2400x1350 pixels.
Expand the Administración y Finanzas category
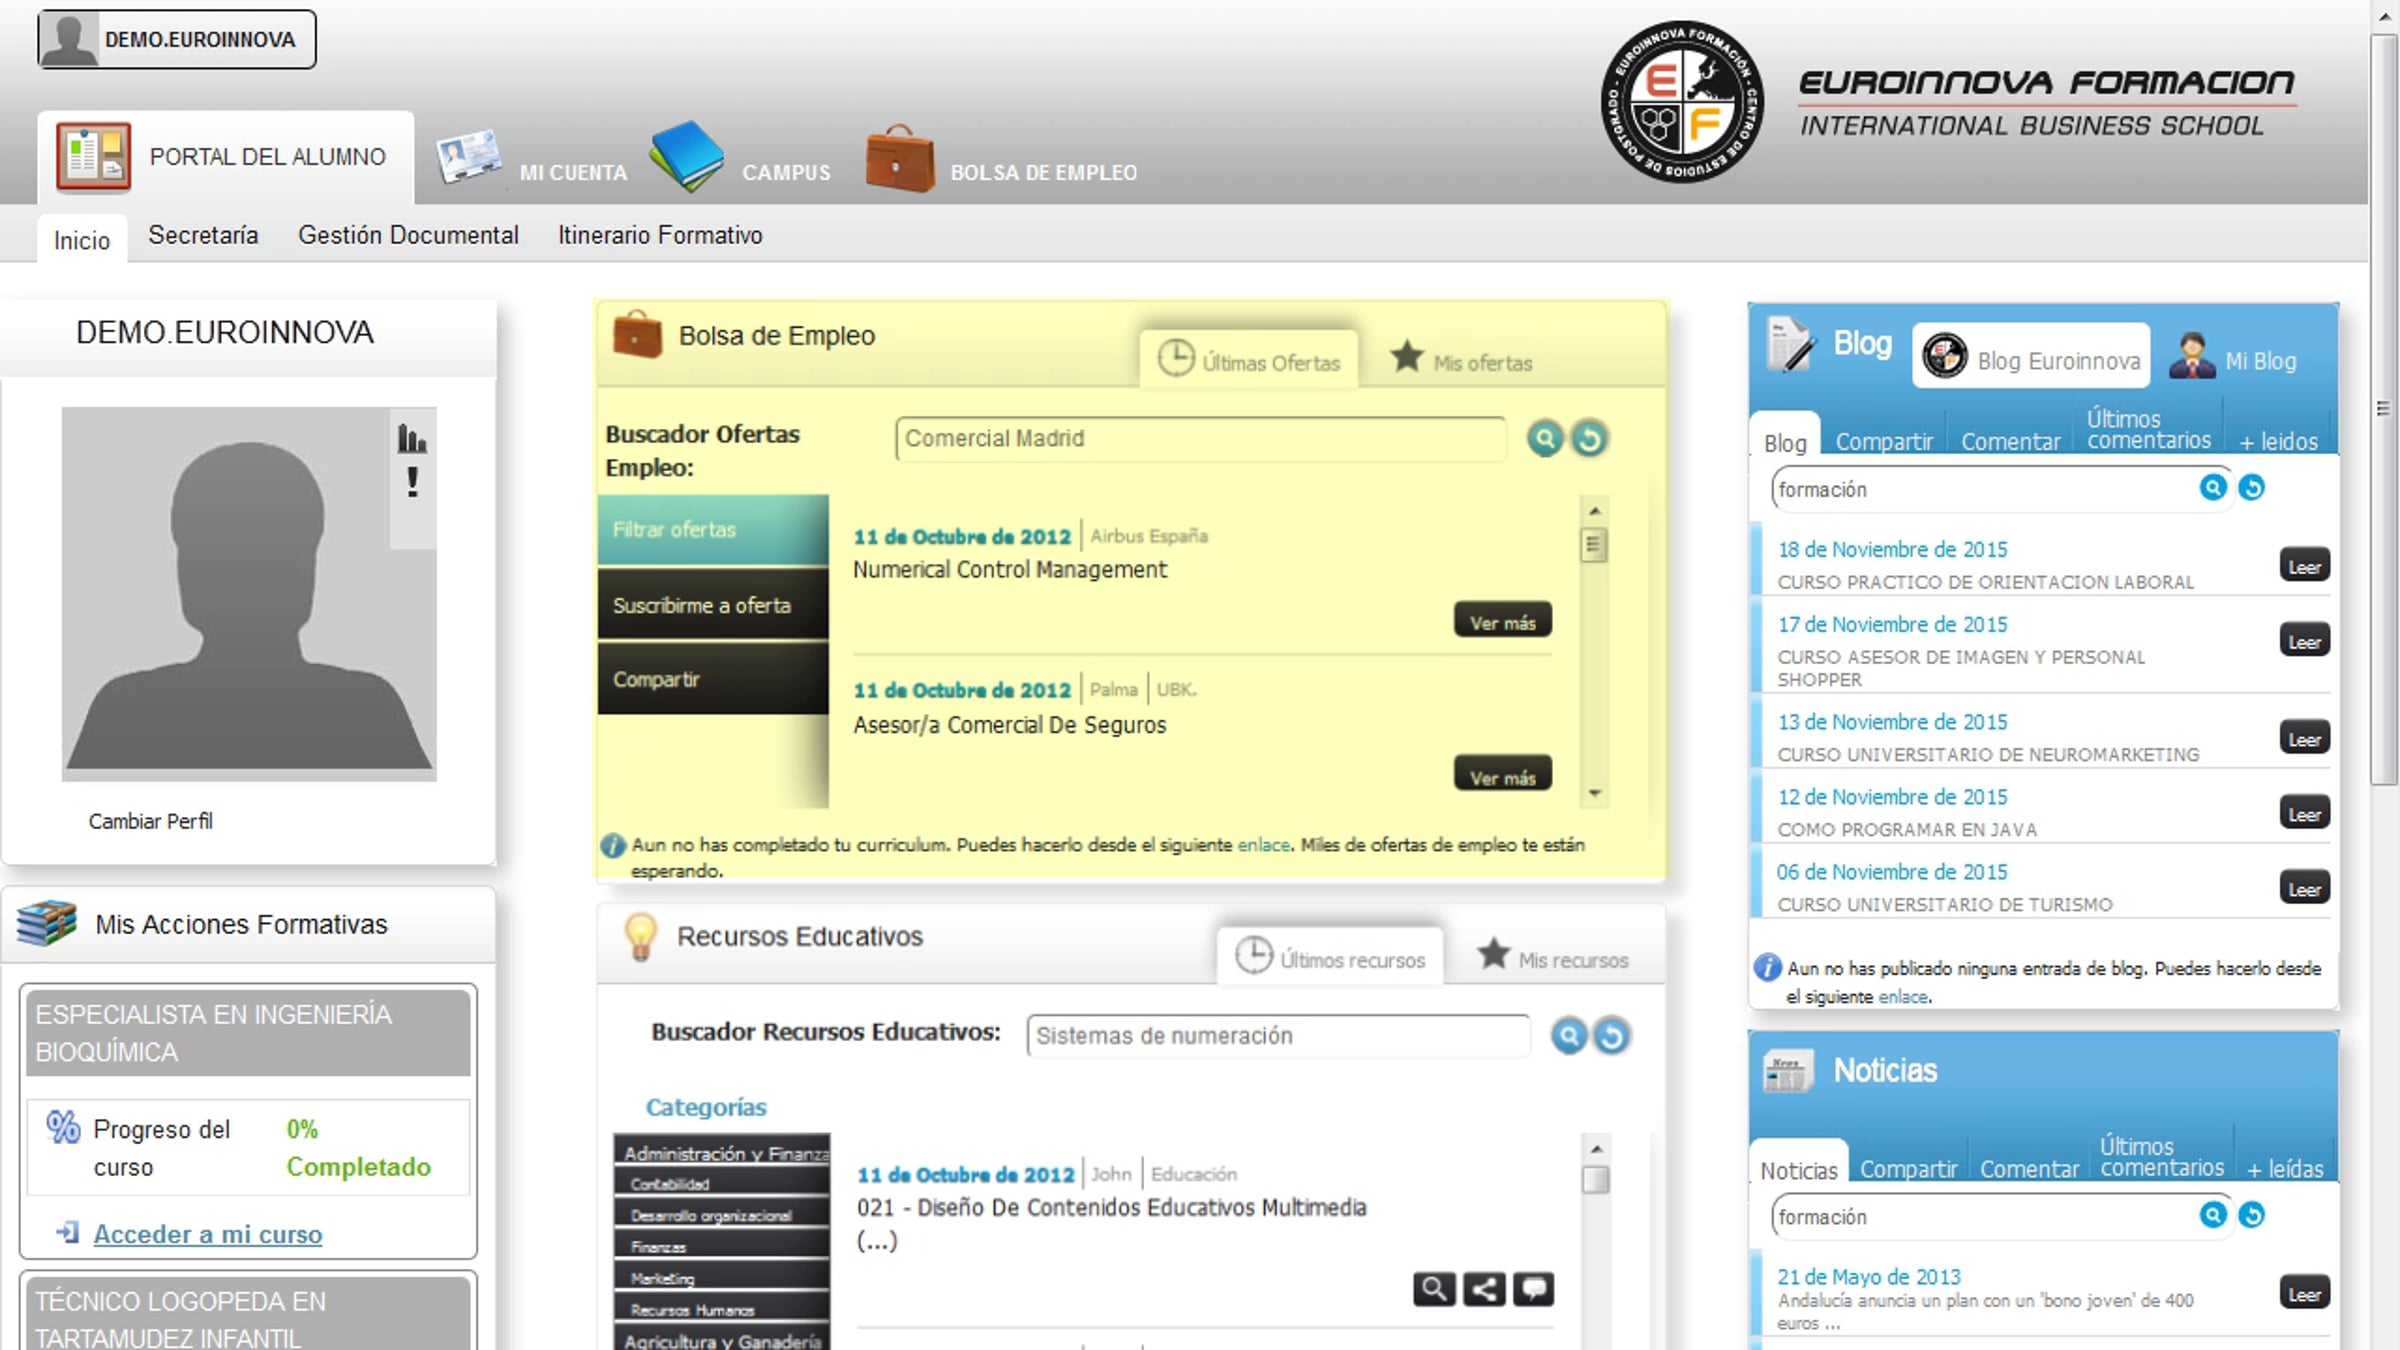(723, 1152)
